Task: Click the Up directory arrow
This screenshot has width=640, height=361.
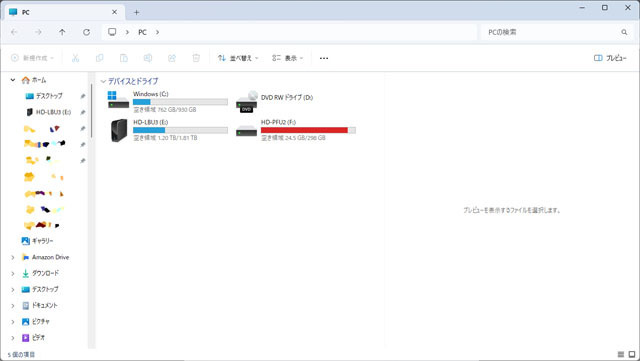Action: coord(62,32)
